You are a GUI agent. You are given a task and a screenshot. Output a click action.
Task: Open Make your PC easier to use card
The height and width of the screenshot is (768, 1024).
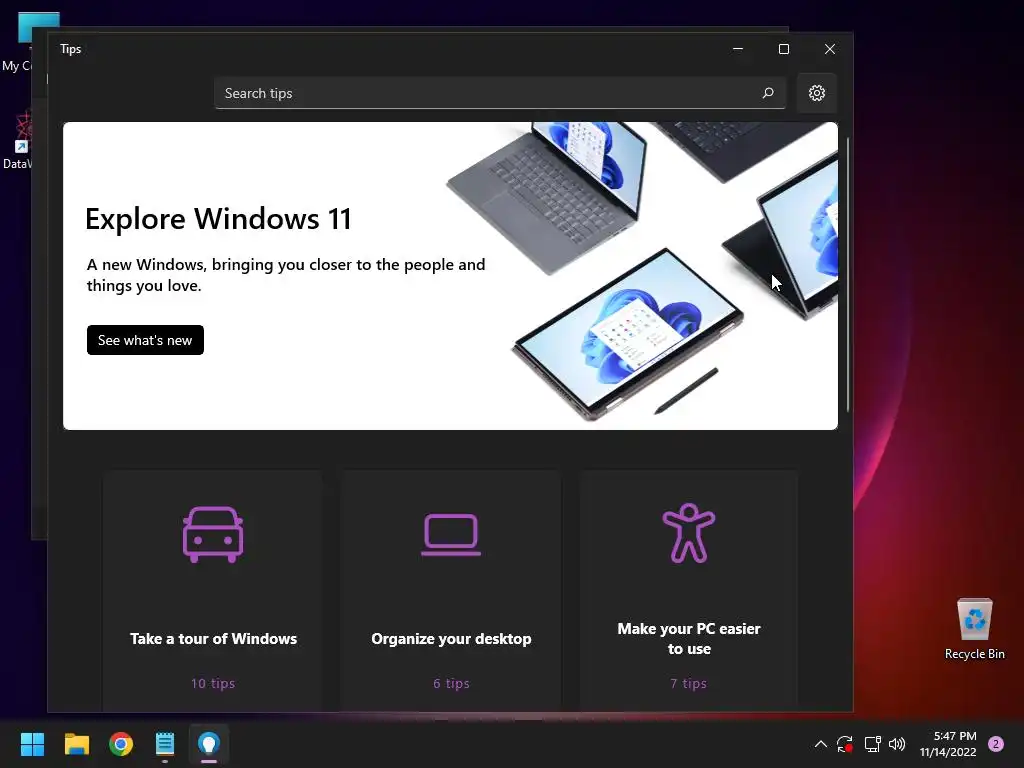tap(688, 591)
